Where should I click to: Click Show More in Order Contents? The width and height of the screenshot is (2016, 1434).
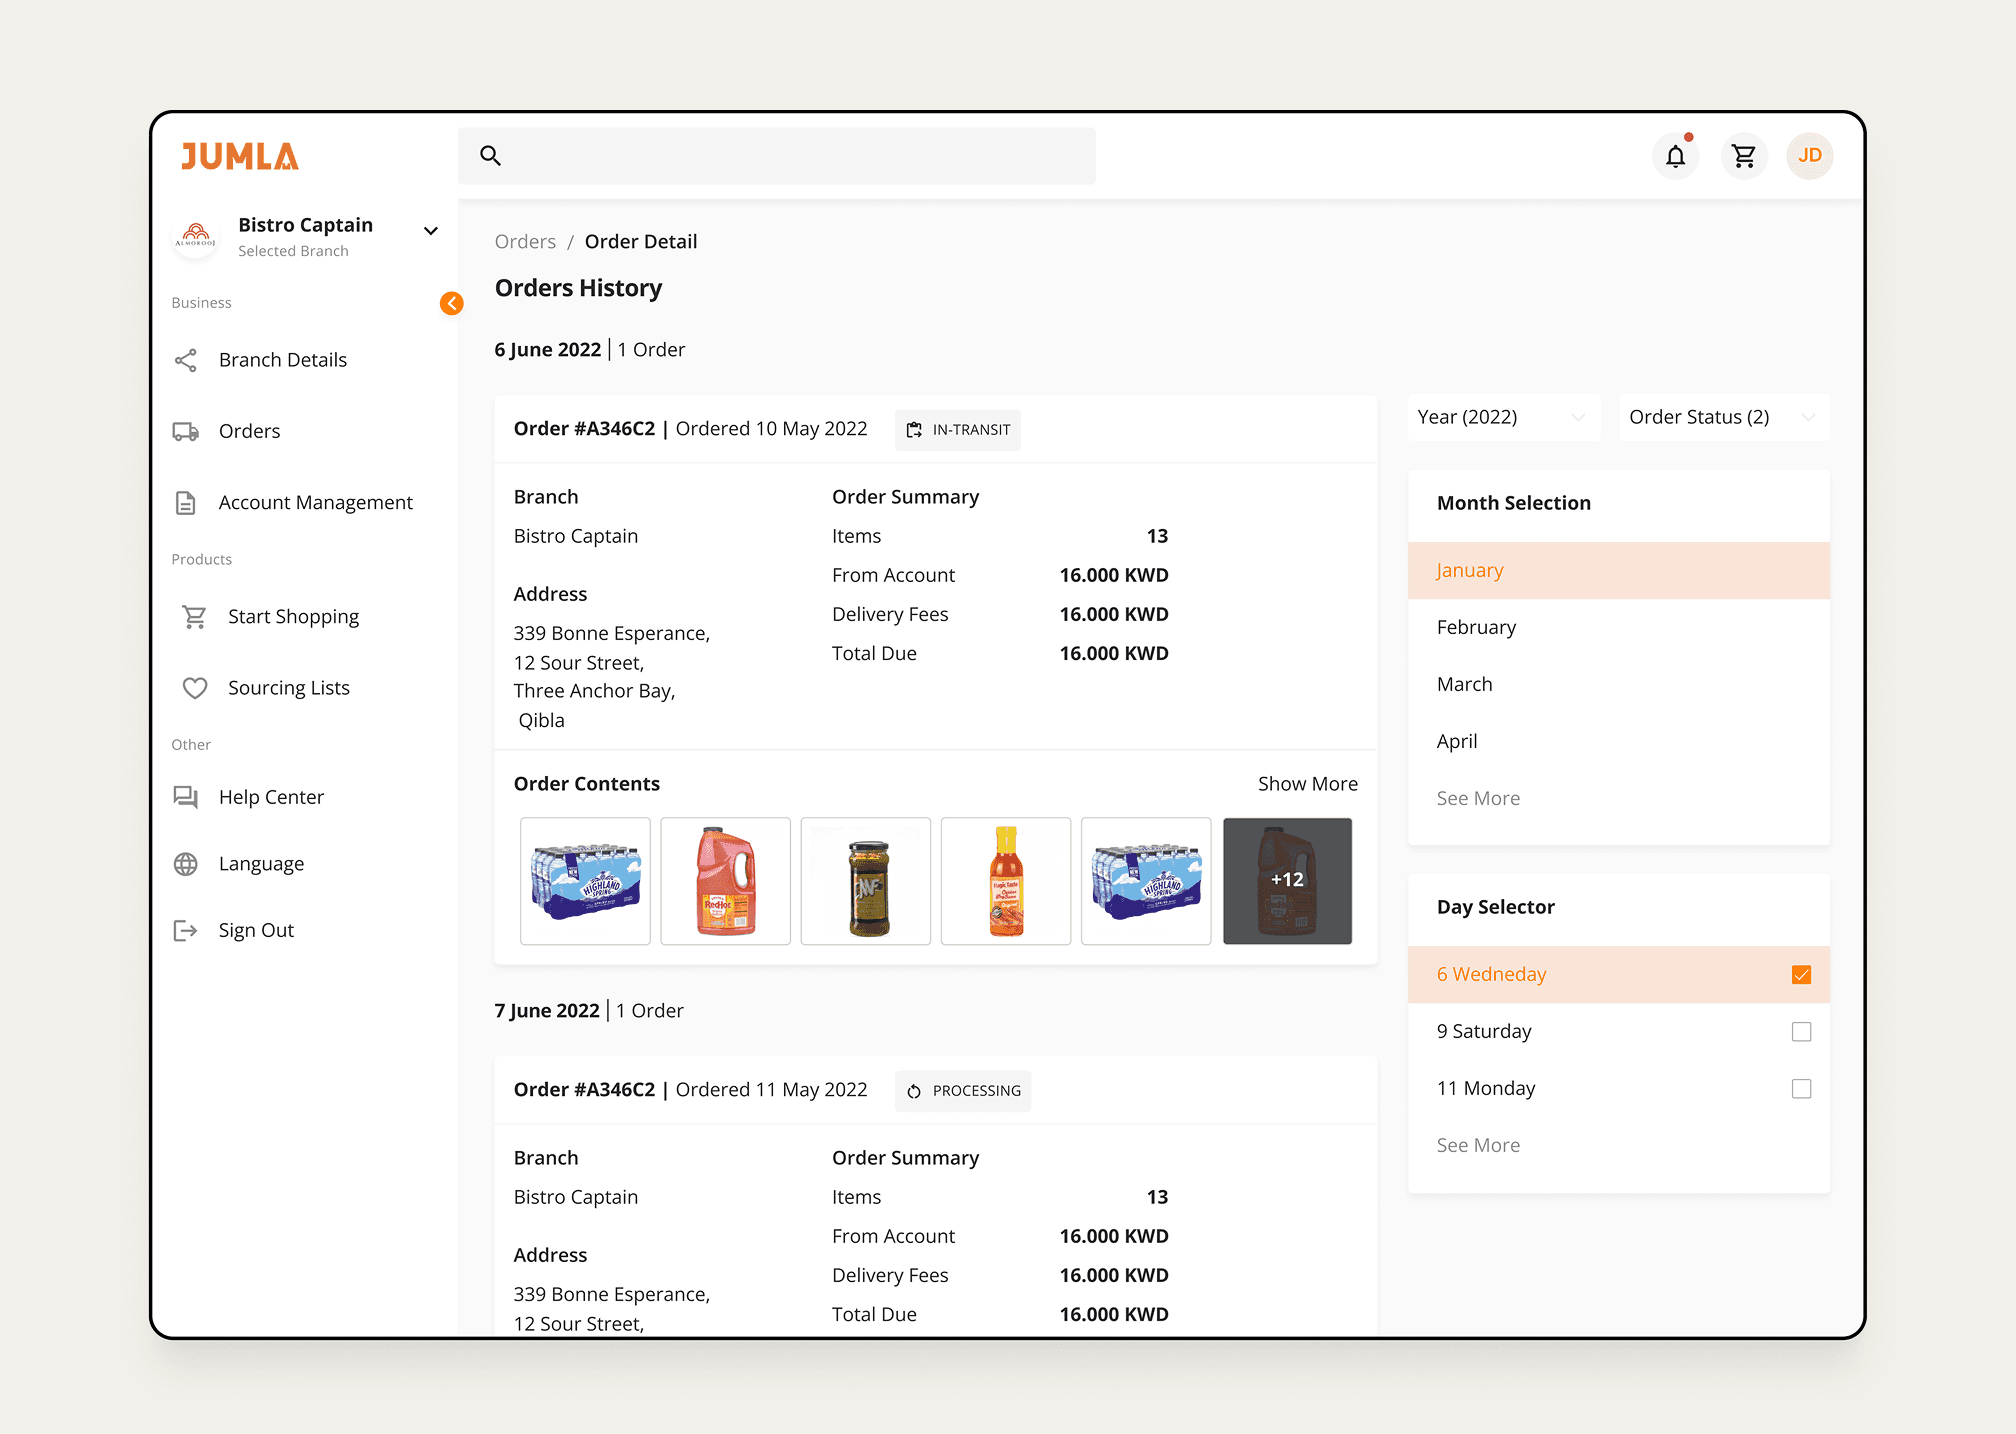tap(1307, 784)
